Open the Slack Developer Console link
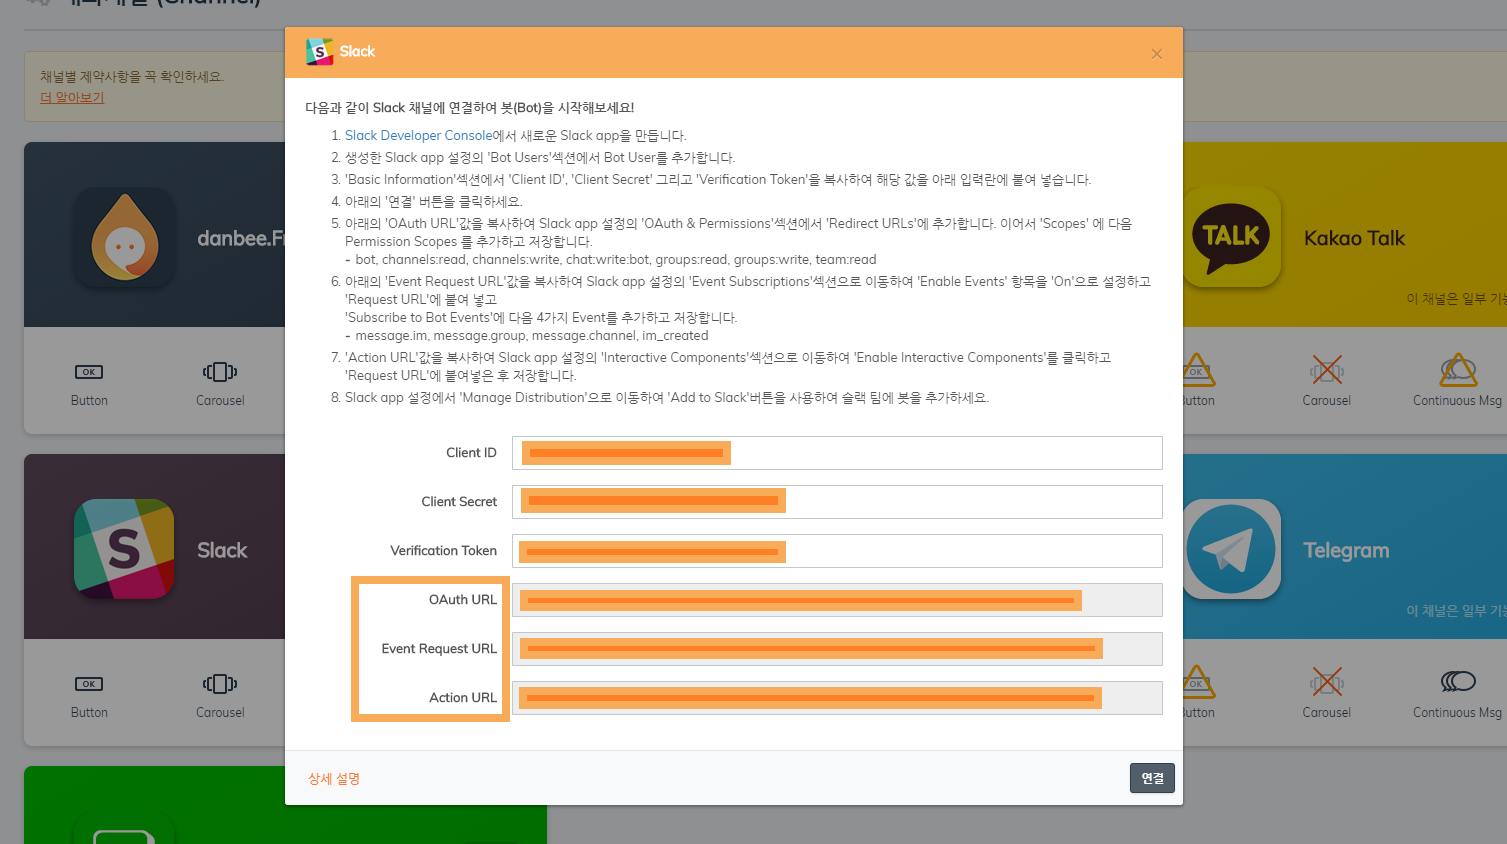 click(x=418, y=136)
